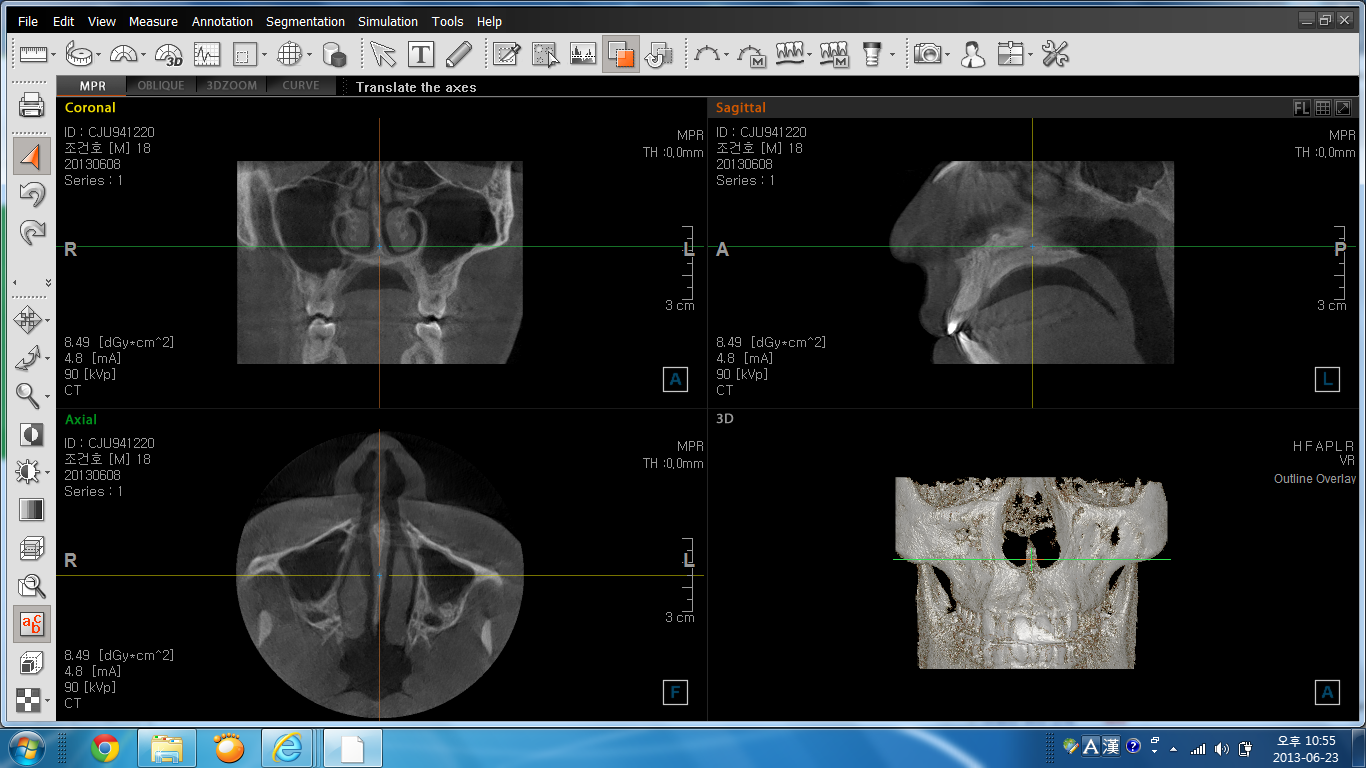Open the layout settings icon
Screen dimensions: 1366x768
[x=1011, y=54]
